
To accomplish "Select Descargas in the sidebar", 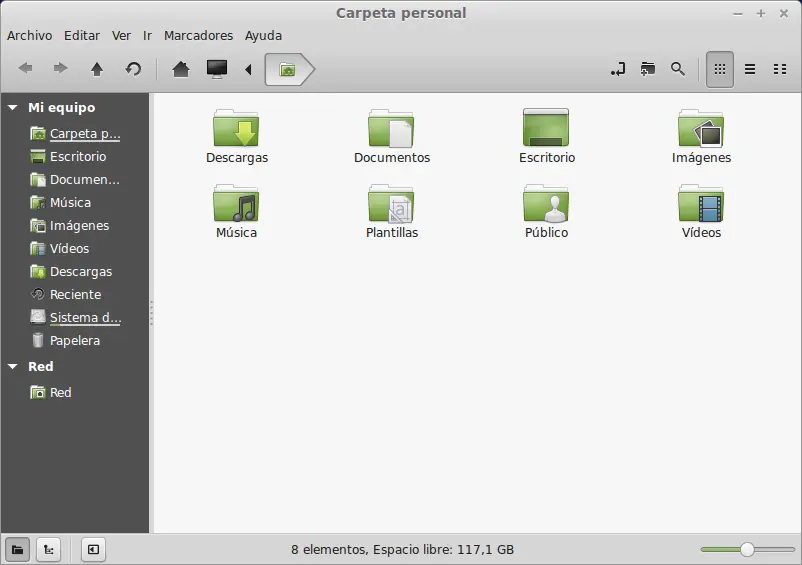I will pyautogui.click(x=71, y=272).
